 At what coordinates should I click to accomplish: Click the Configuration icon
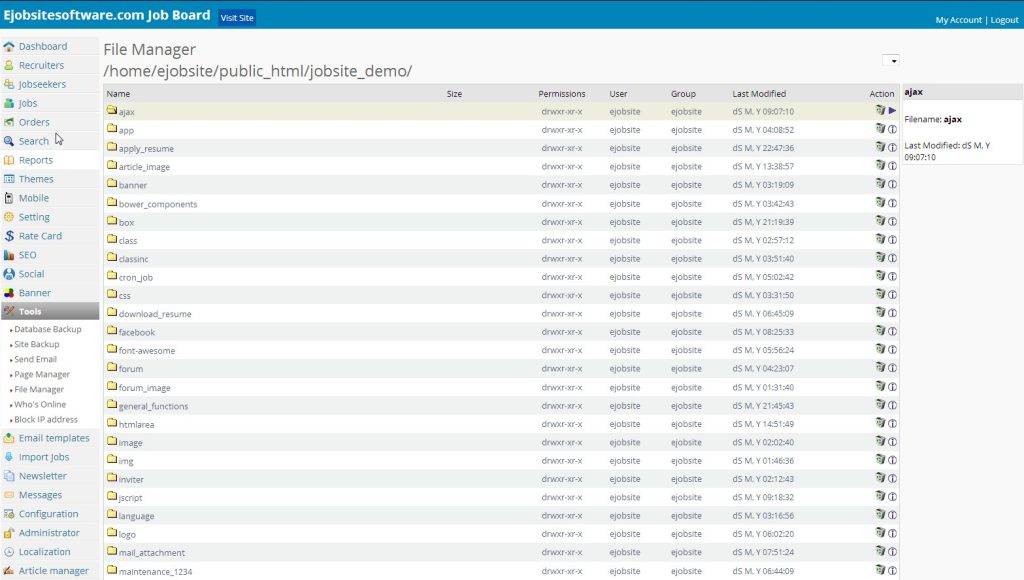coord(8,514)
